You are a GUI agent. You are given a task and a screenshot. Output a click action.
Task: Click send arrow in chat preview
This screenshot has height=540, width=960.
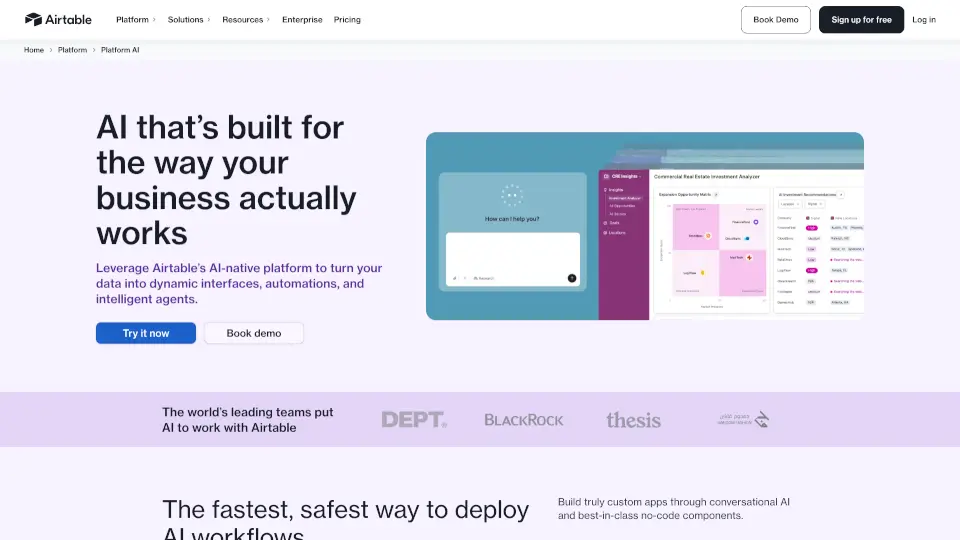pyautogui.click(x=572, y=278)
